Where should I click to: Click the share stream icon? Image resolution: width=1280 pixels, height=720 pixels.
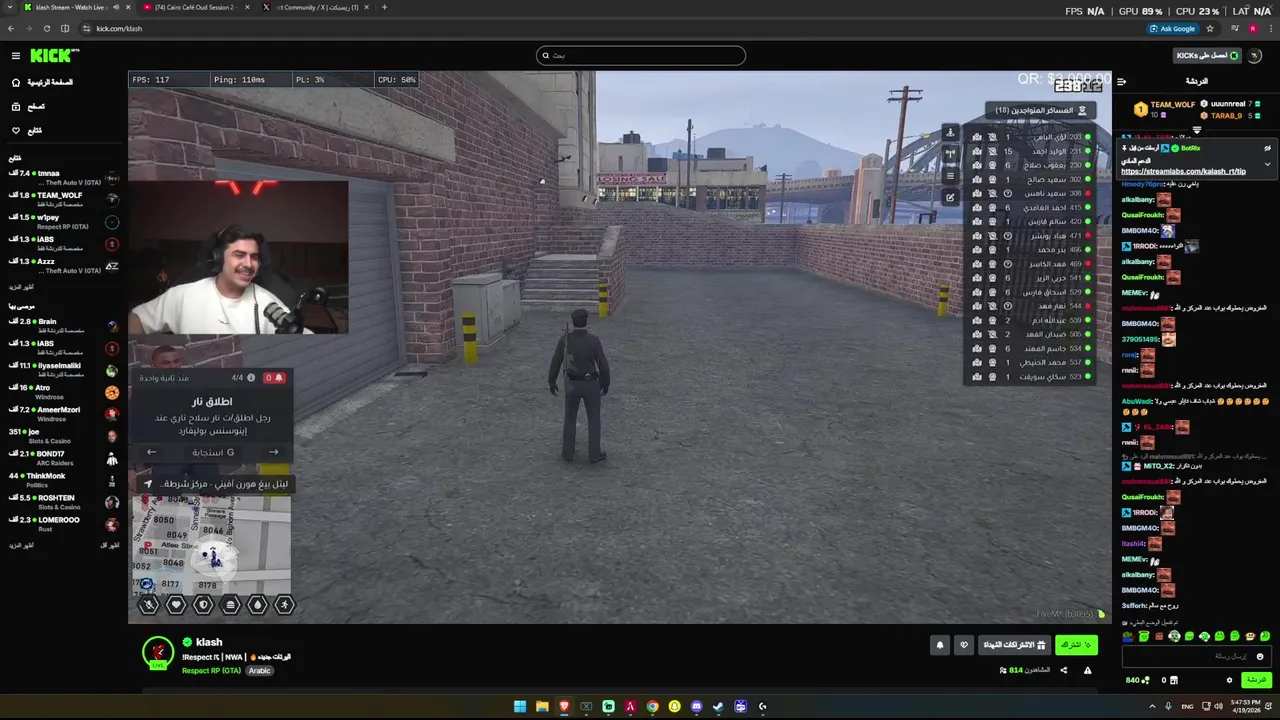click(1063, 670)
